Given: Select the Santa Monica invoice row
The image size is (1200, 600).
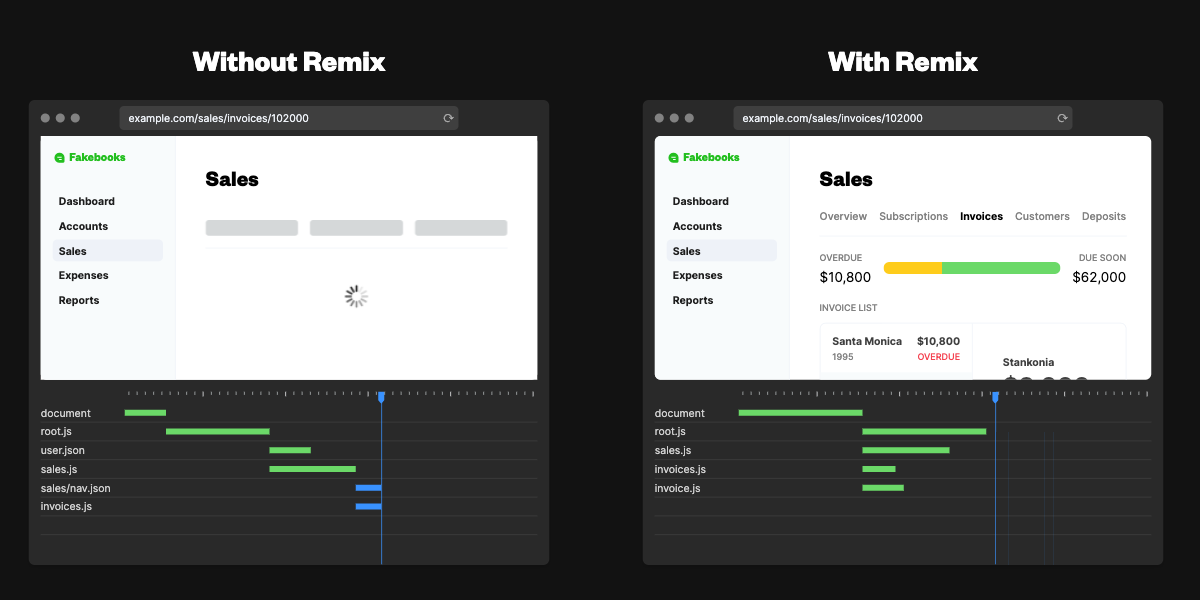Looking at the screenshot, I should tap(896, 349).
